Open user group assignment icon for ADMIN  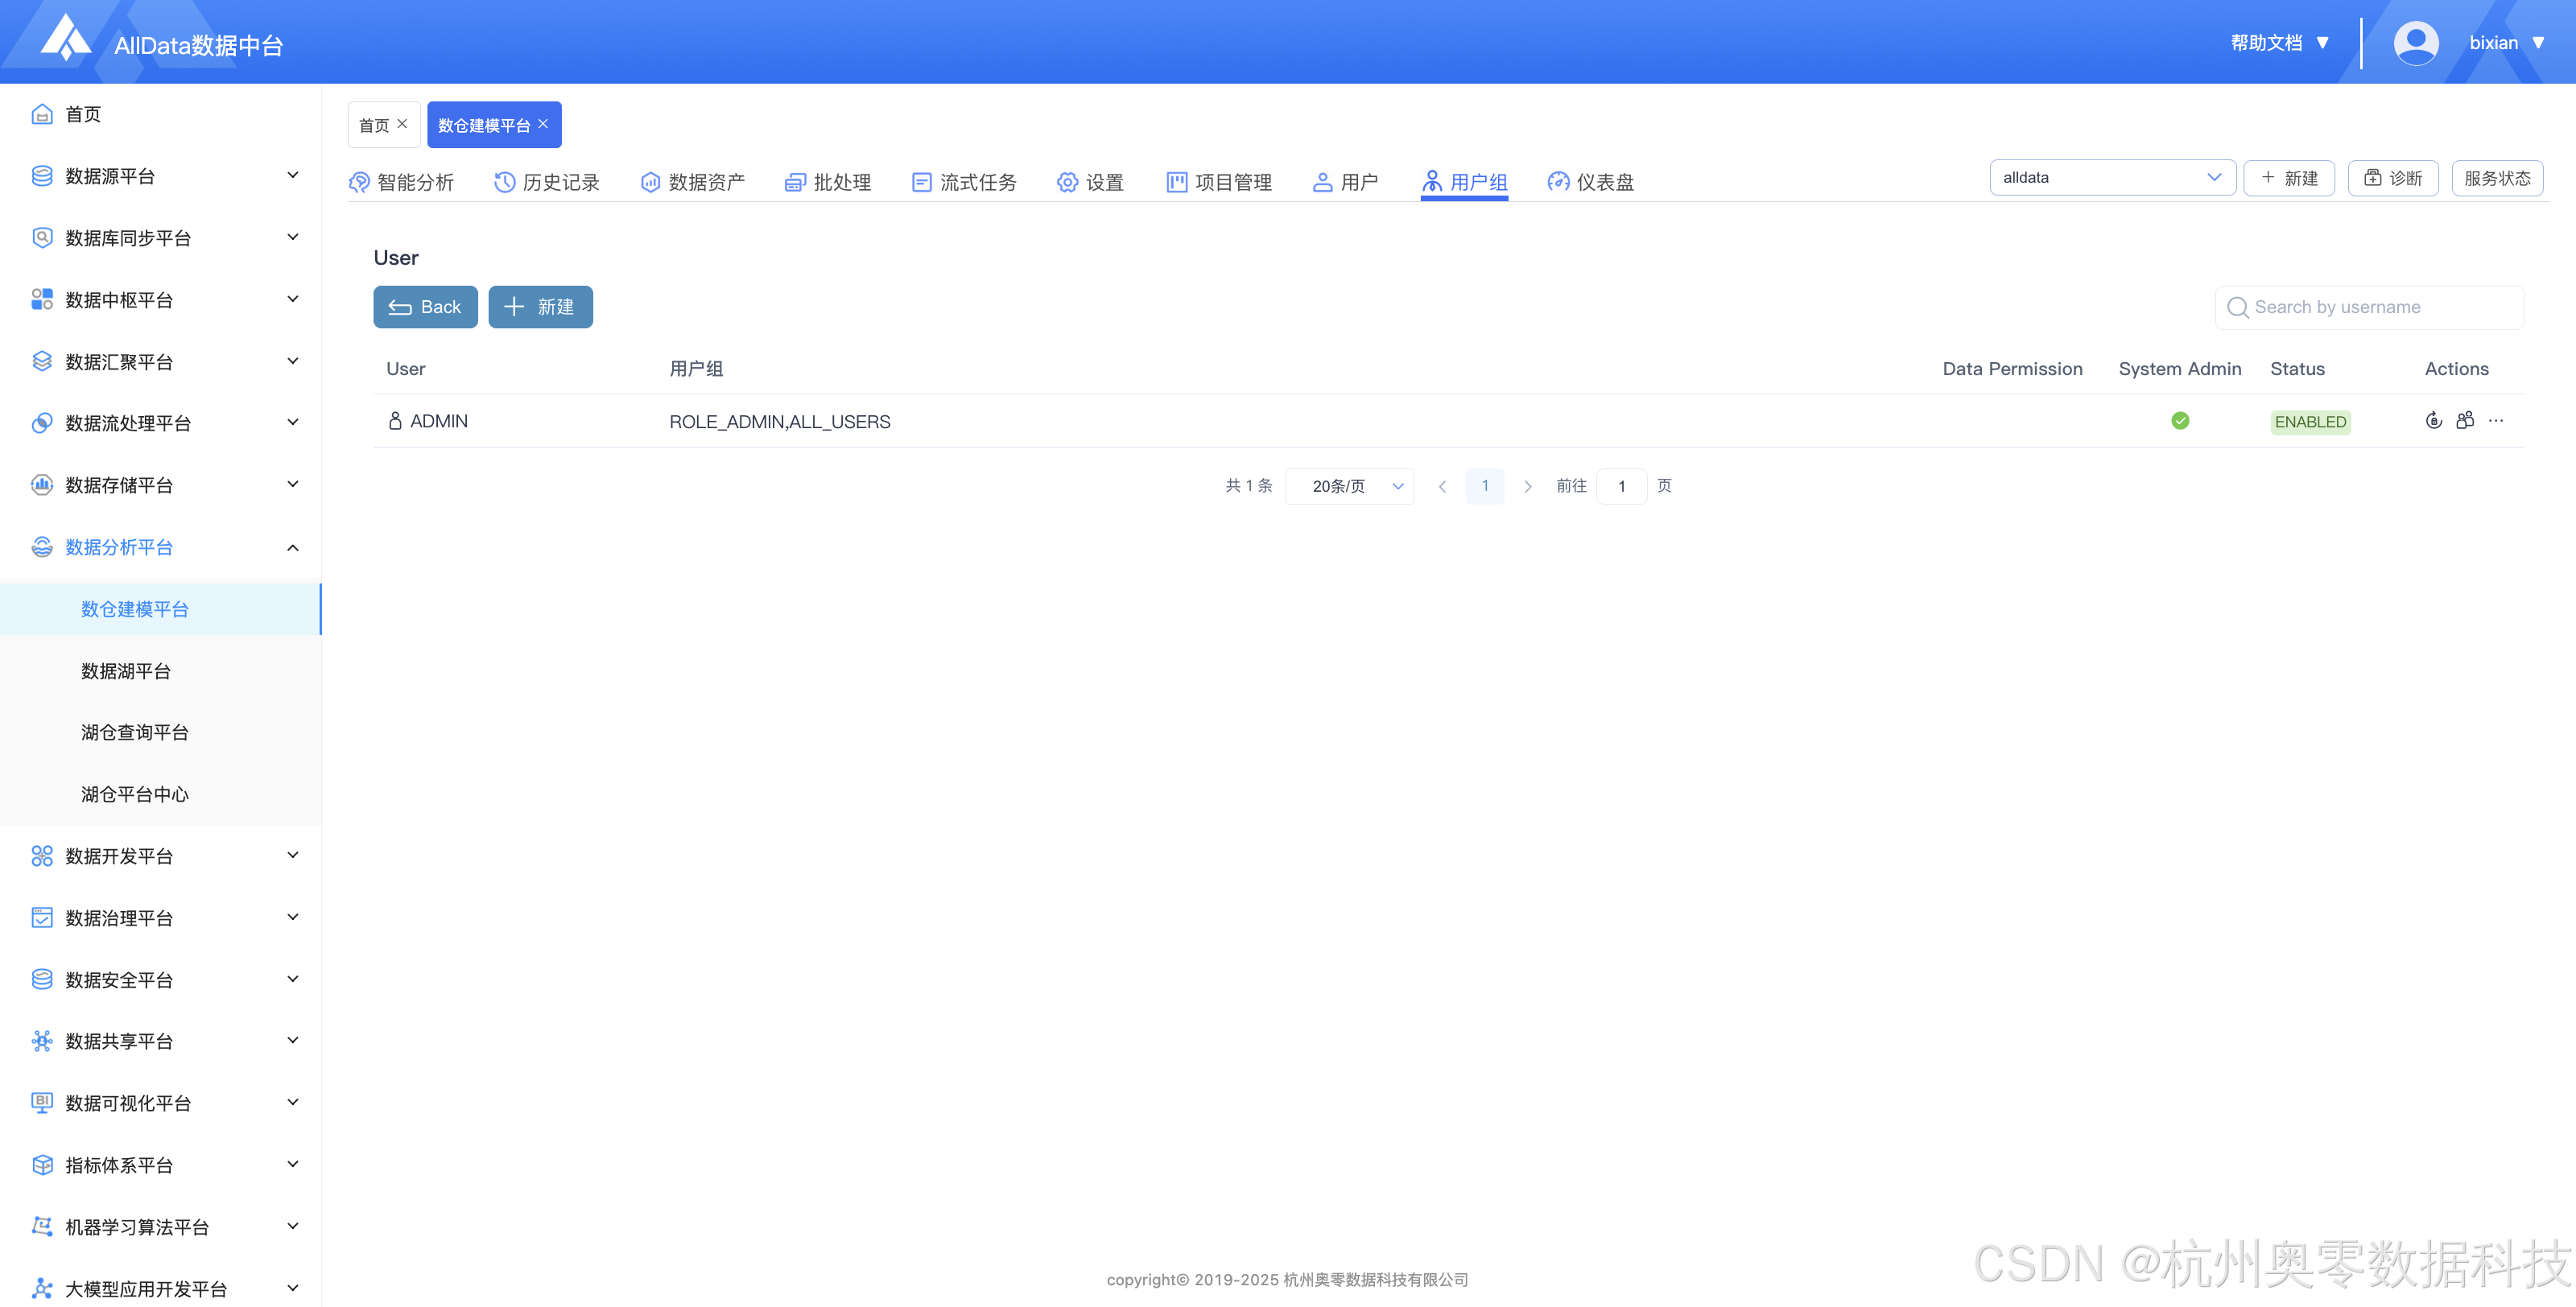click(2465, 421)
